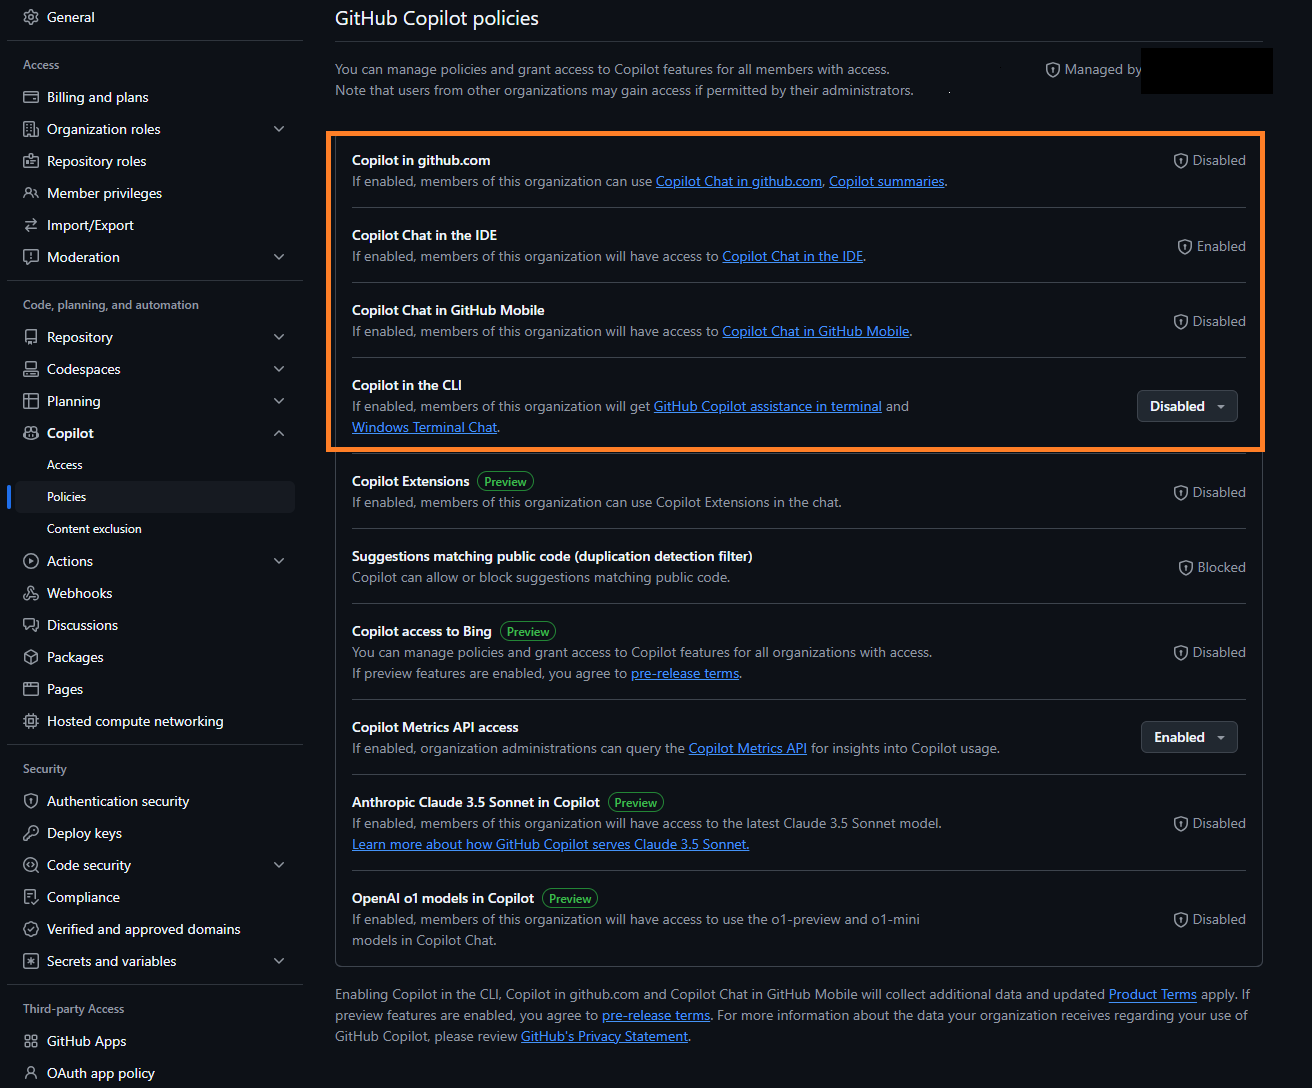Click the Deploy keys key icon
The height and width of the screenshot is (1088, 1312).
(31, 833)
